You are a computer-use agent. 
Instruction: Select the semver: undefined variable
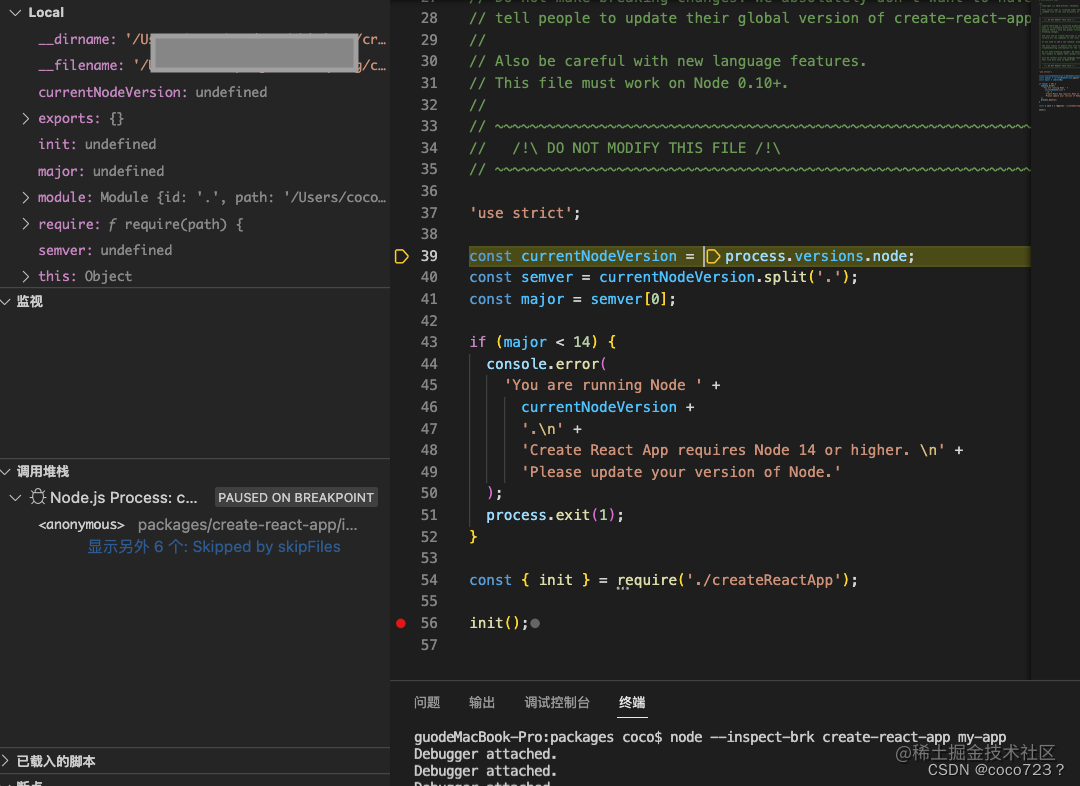point(105,250)
